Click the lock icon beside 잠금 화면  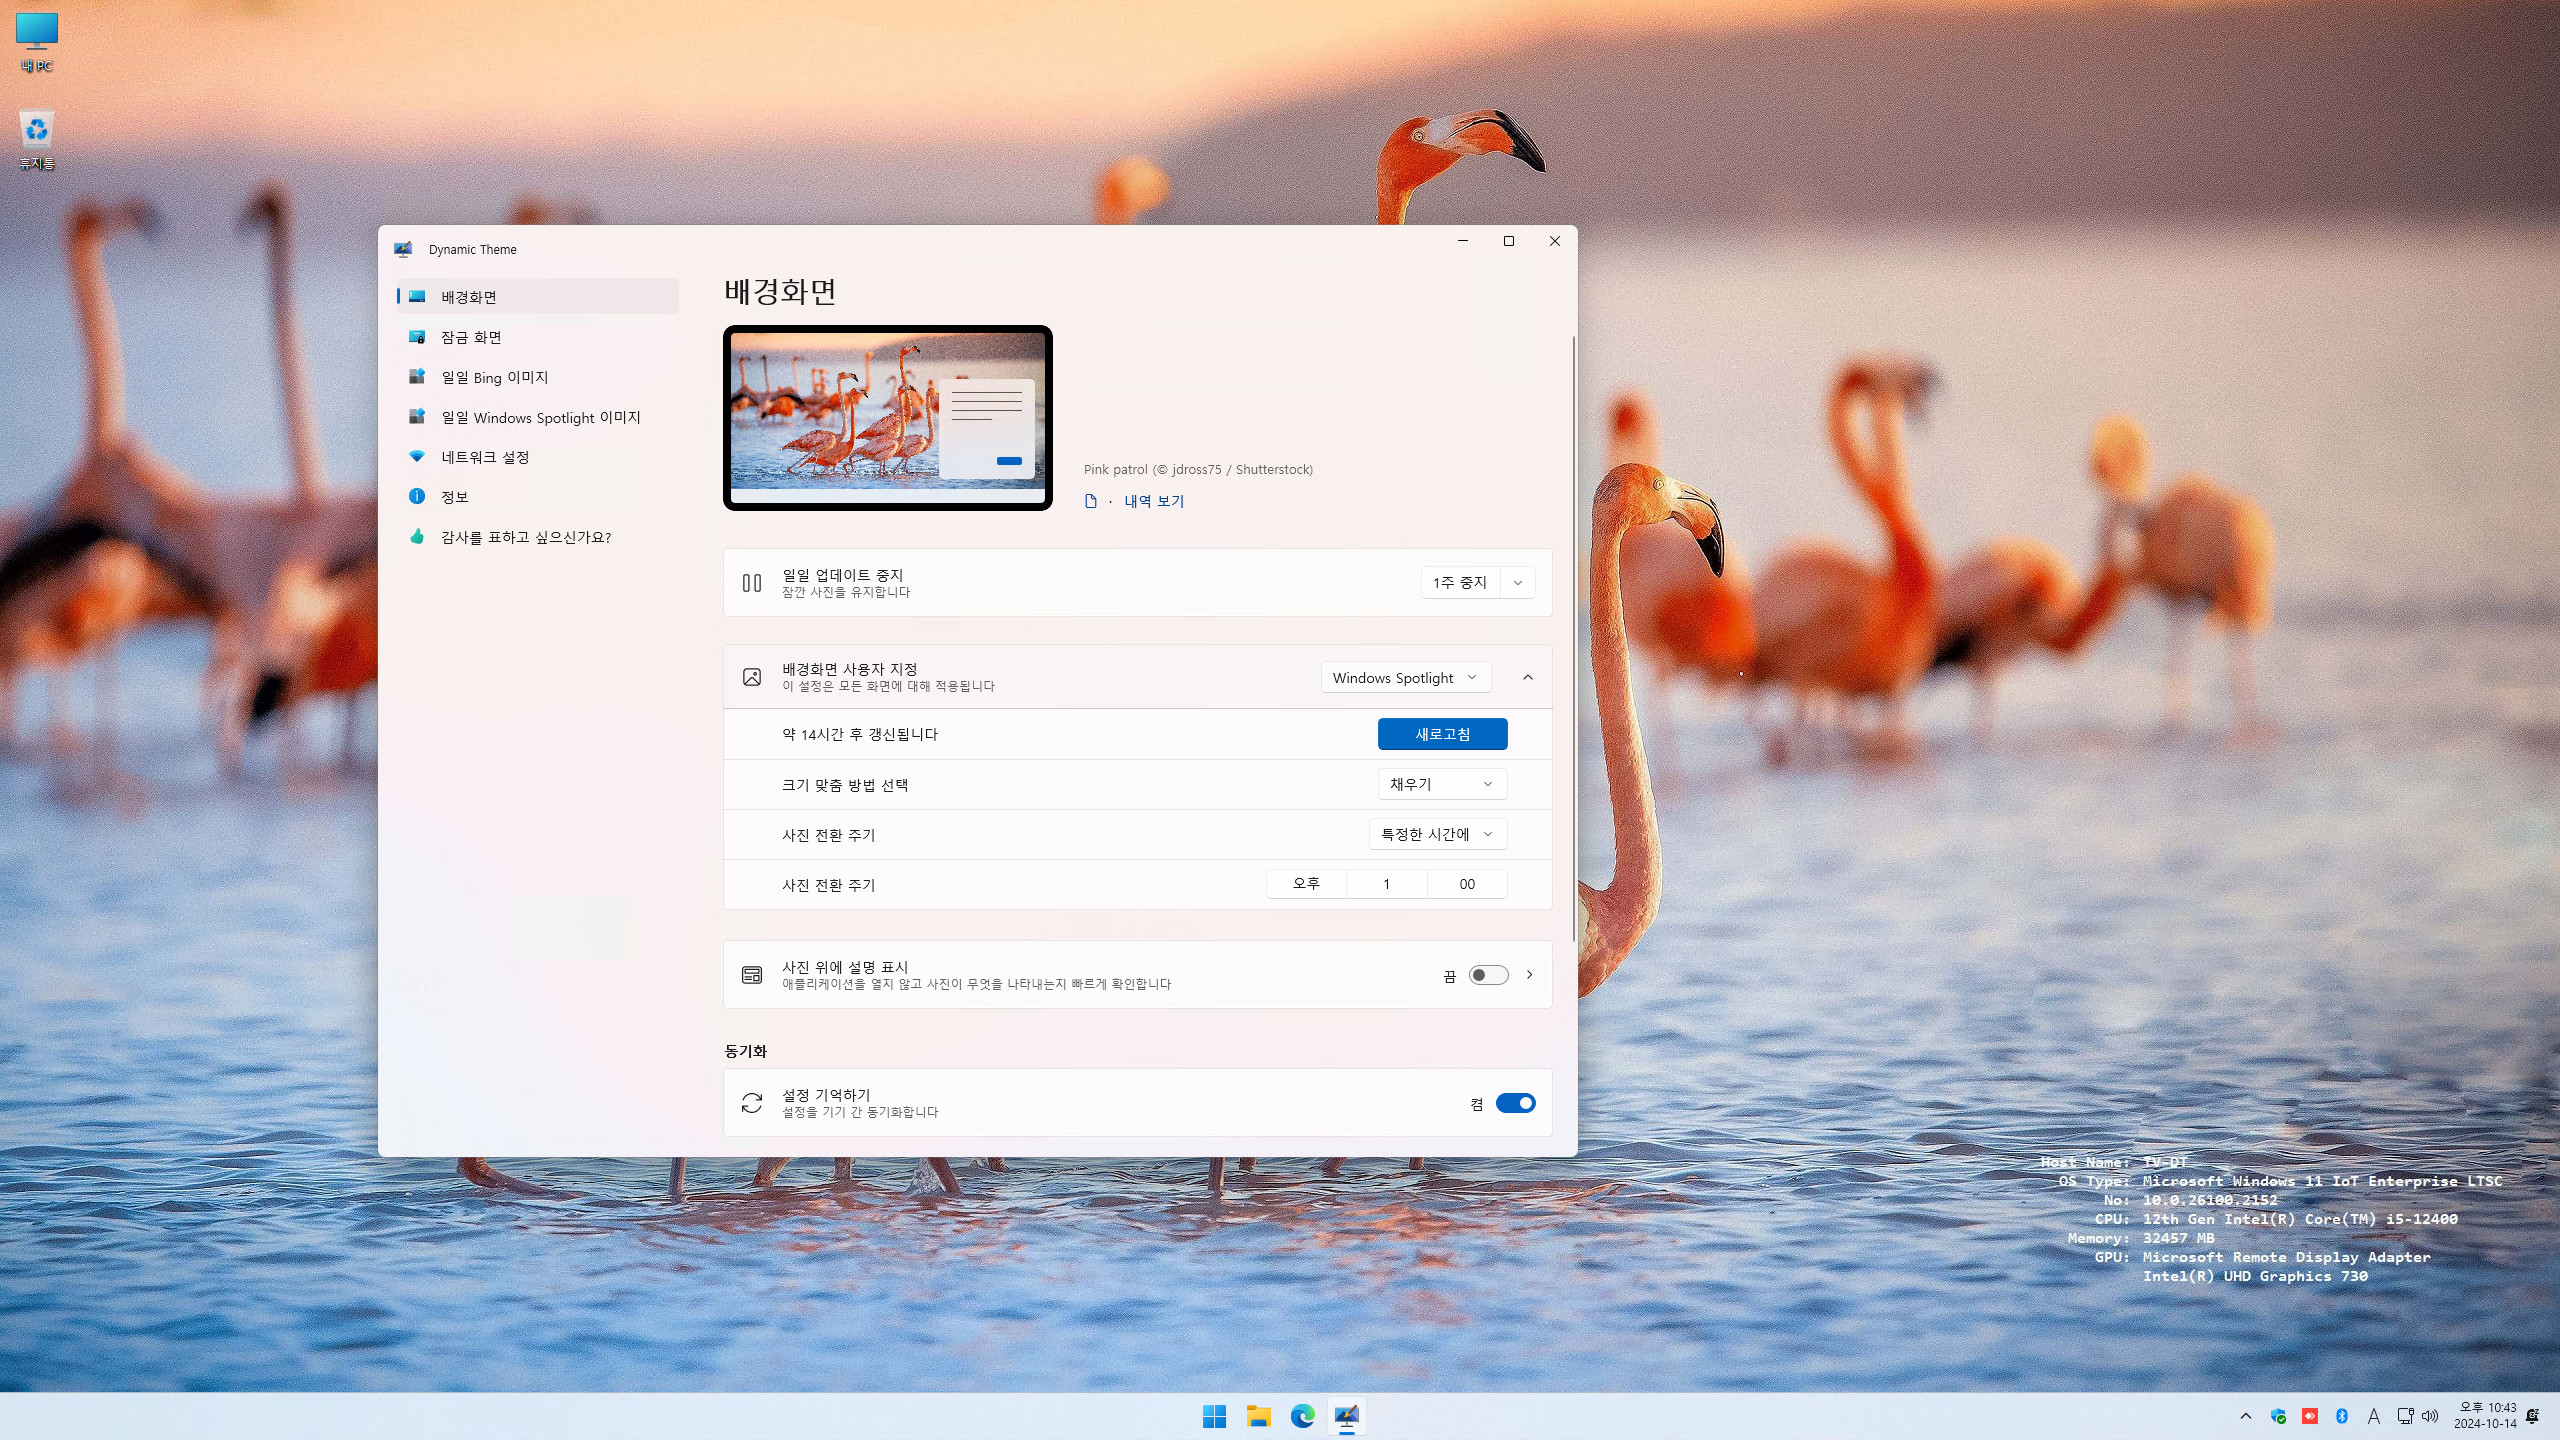(x=417, y=337)
